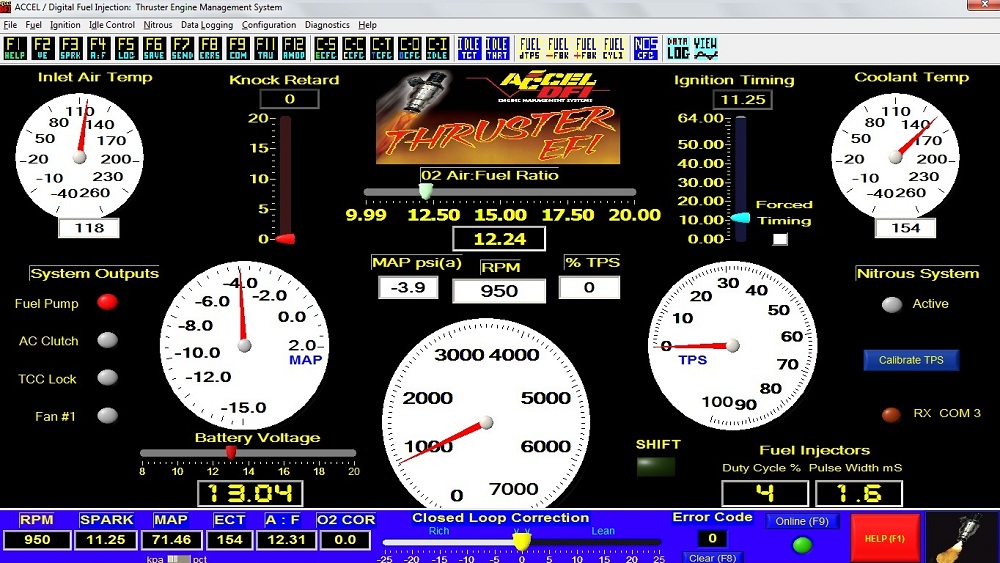The height and width of the screenshot is (563, 1000).
Task: Click the red HELP (F1) button
Action: pos(885,538)
